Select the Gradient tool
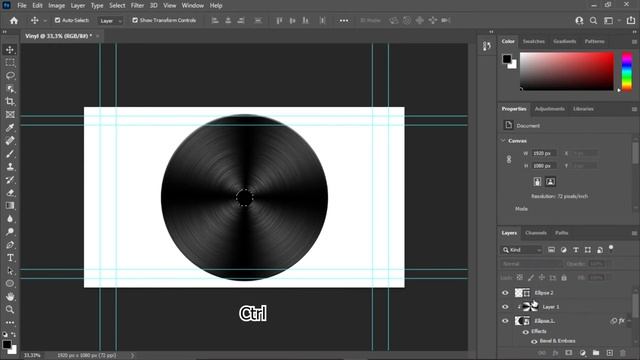Image resolution: width=640 pixels, height=360 pixels. click(x=10, y=206)
